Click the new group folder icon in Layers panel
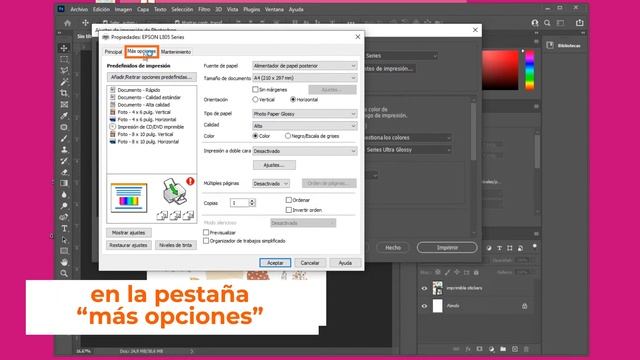Viewport: 640px width, 360px height. pos(503,349)
